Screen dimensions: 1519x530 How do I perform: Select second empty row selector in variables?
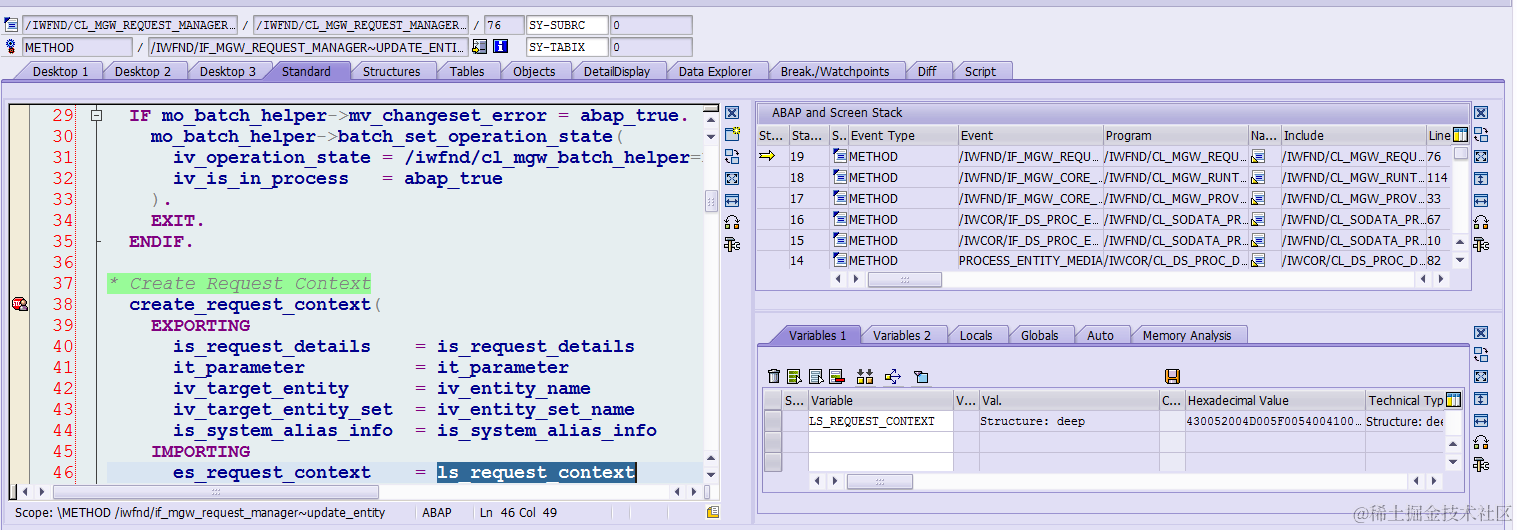point(772,461)
